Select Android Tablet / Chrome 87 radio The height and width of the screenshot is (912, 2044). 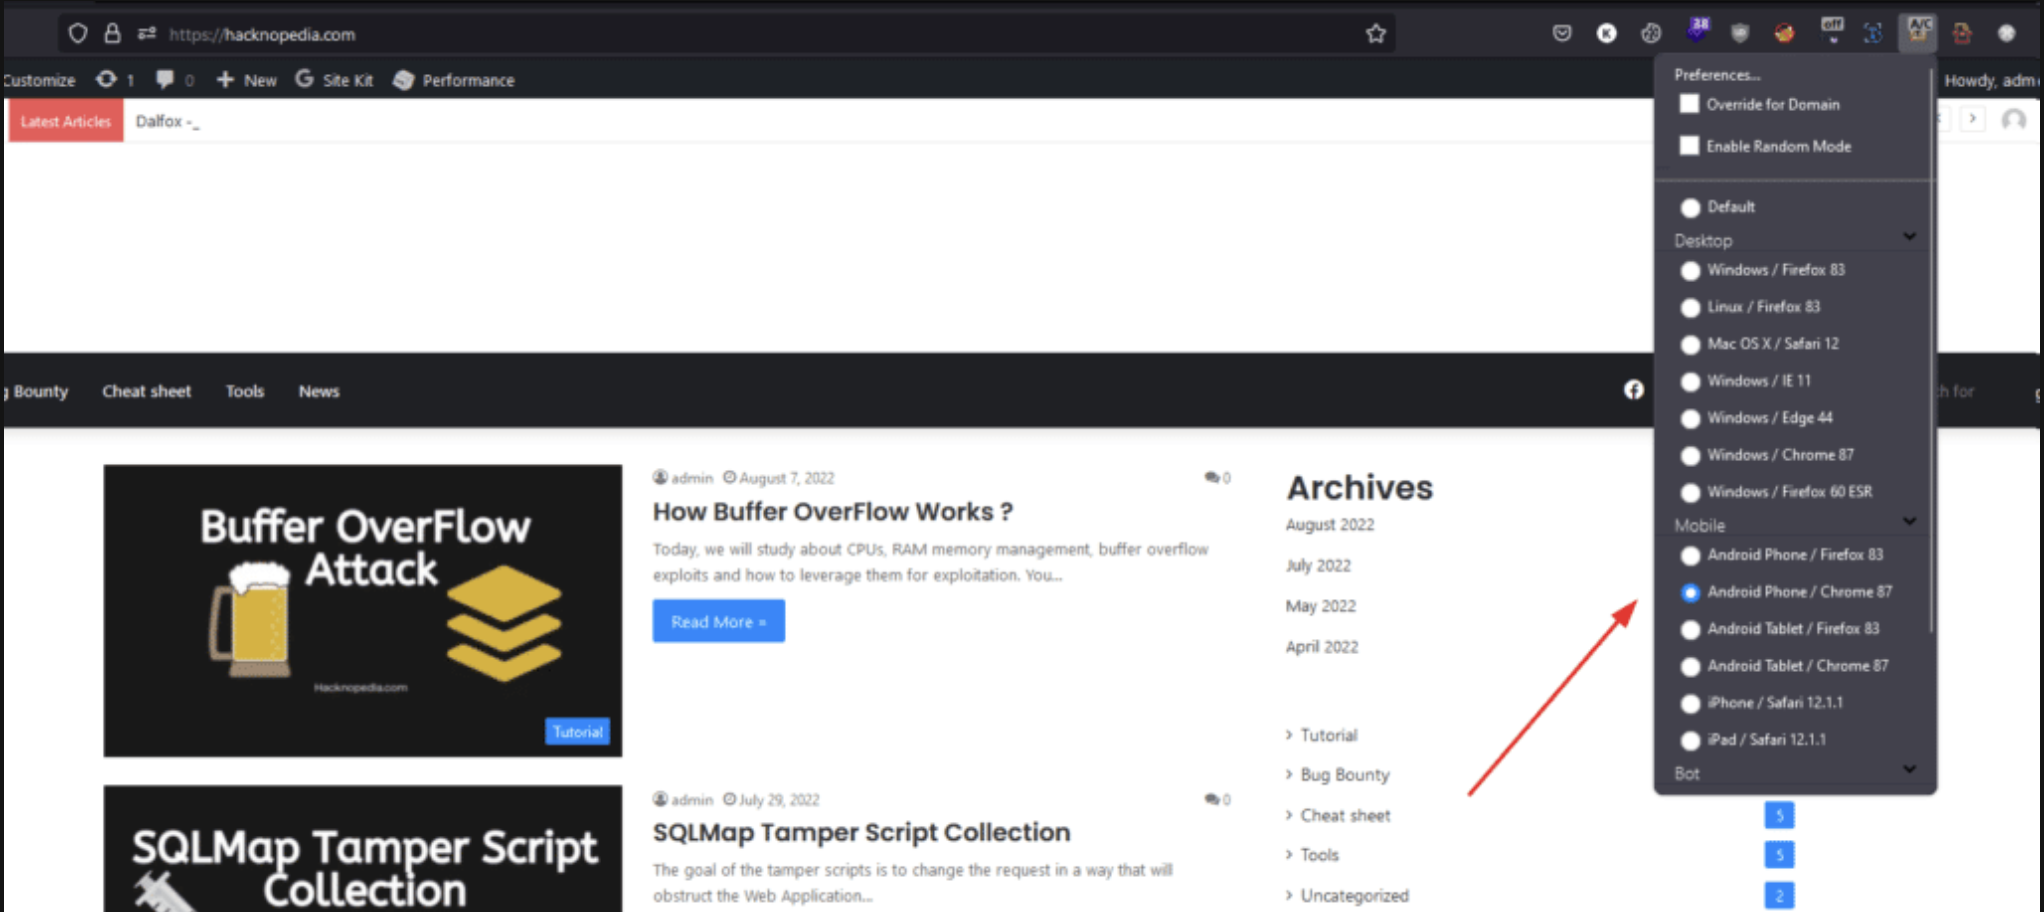point(1690,666)
